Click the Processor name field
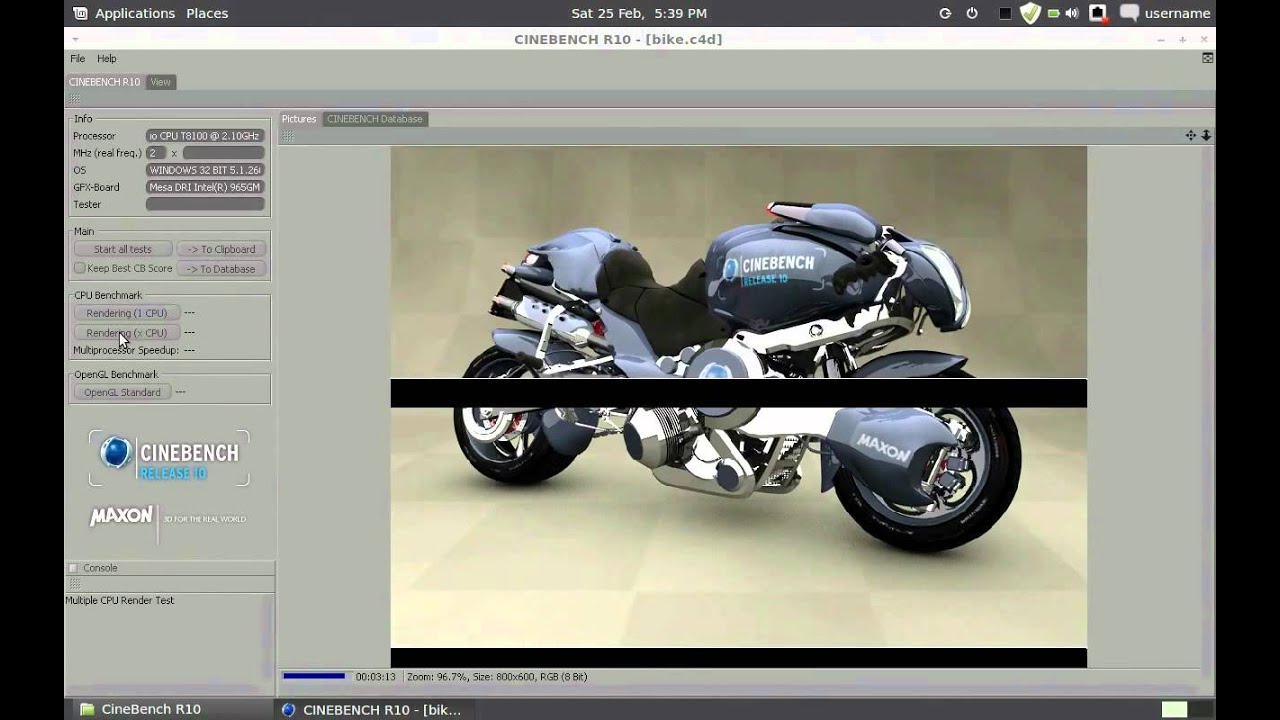This screenshot has width=1280, height=720. coord(205,136)
